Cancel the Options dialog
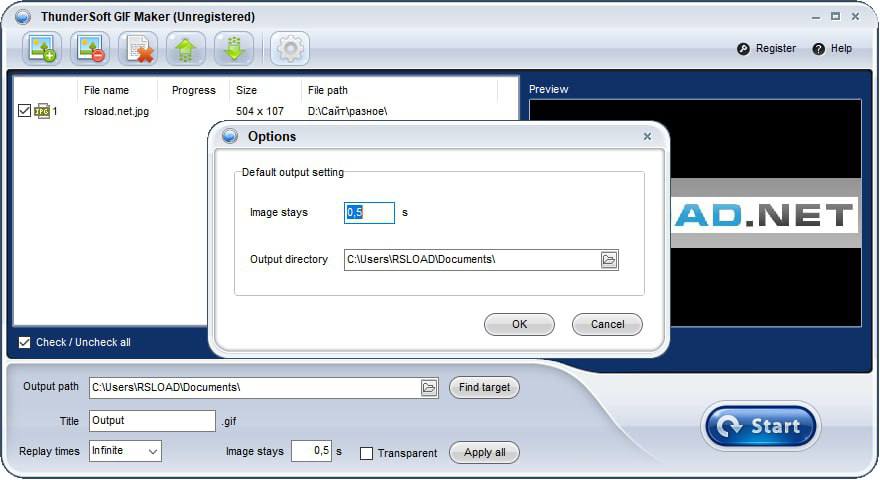Screen dimensions: 880x480 click(x=607, y=324)
